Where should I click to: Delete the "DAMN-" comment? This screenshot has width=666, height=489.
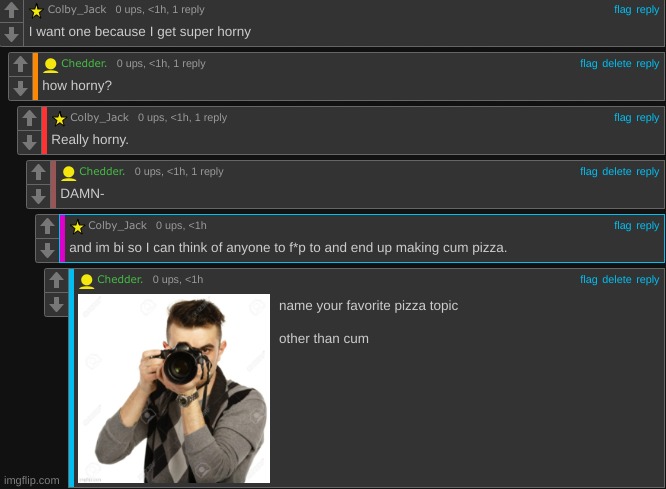[x=616, y=172]
